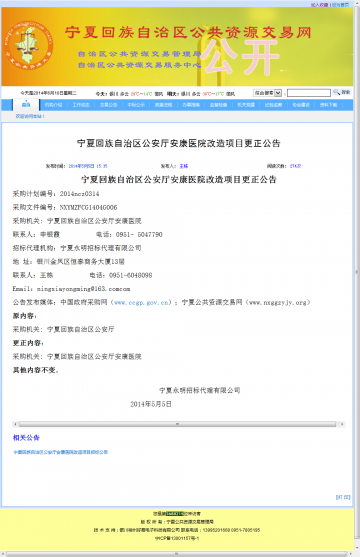The width and height of the screenshot is (360, 557).
Task: Open the related bidding announcement link under 相关公告
Action: pyautogui.click(x=60, y=452)
